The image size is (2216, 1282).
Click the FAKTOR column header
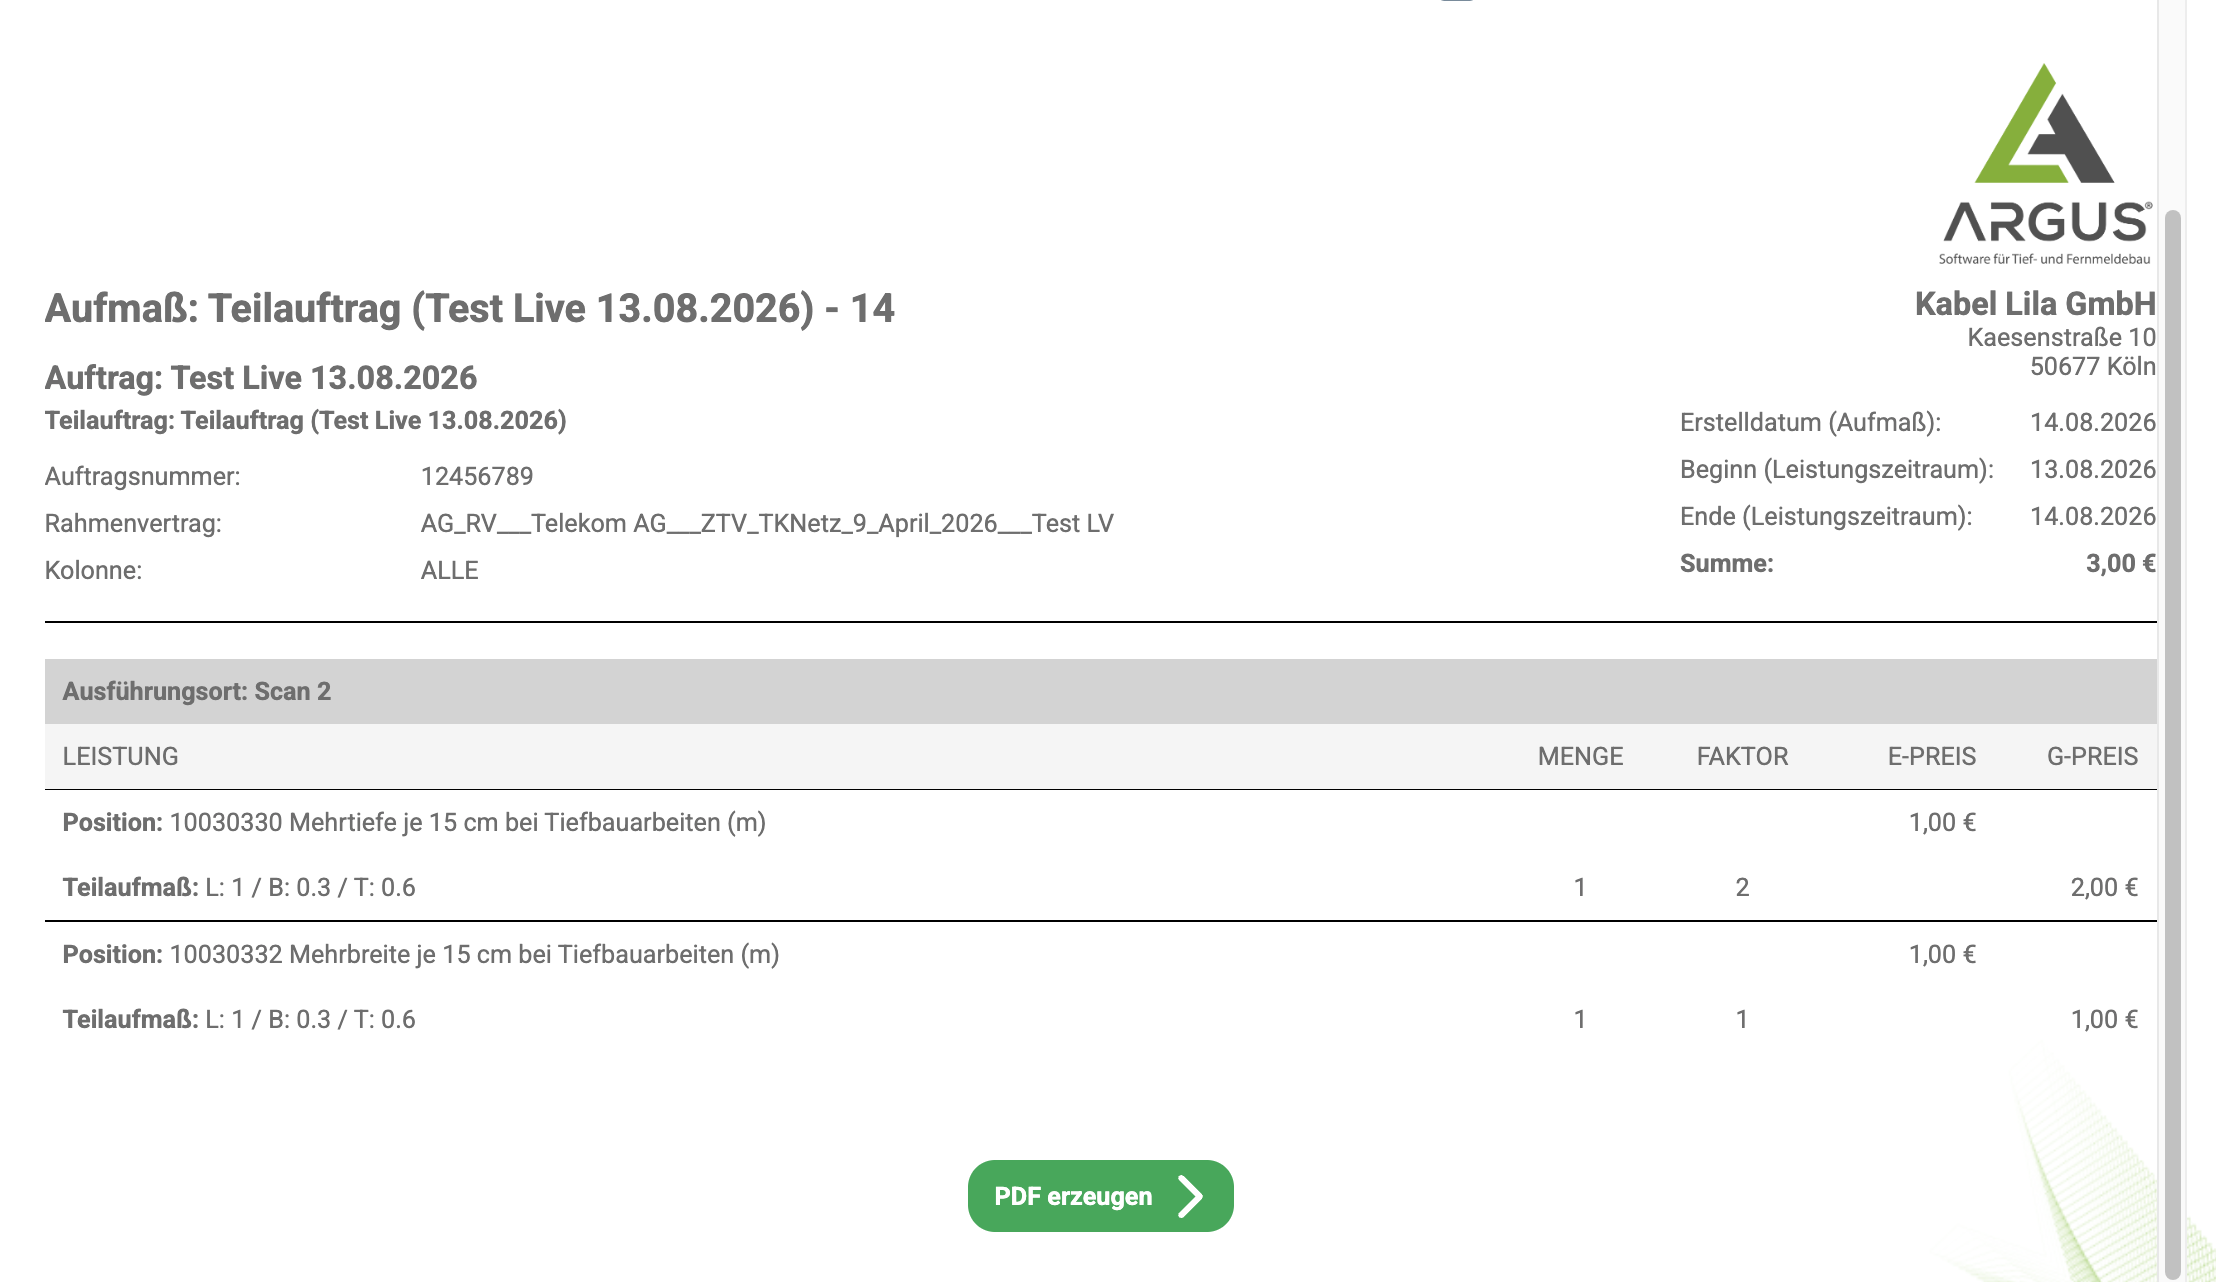1742,756
